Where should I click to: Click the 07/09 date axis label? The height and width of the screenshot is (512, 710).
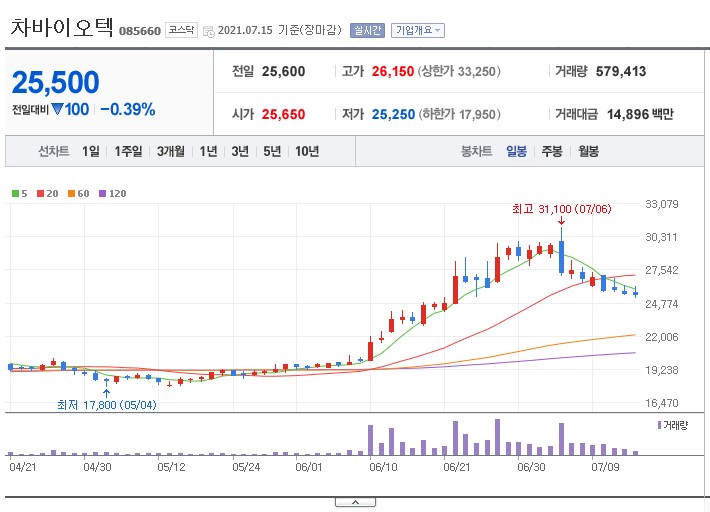pos(605,467)
